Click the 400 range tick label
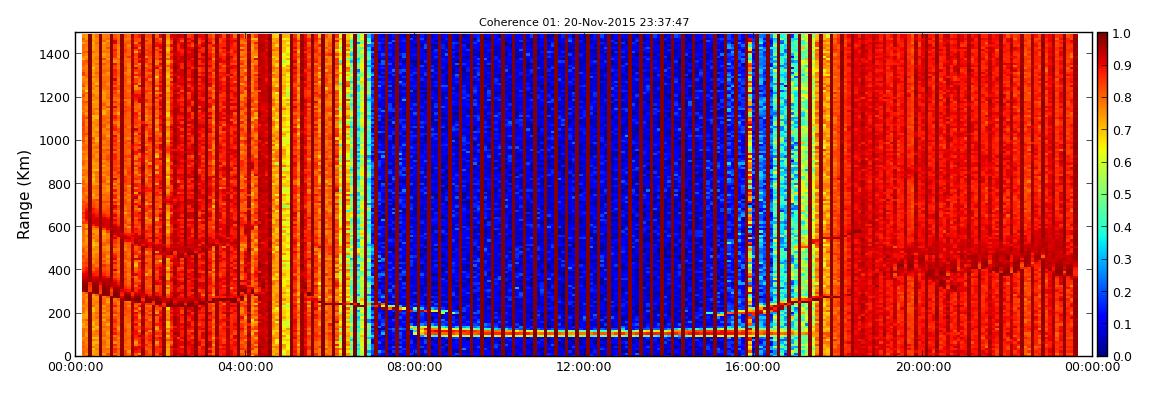 tap(59, 271)
